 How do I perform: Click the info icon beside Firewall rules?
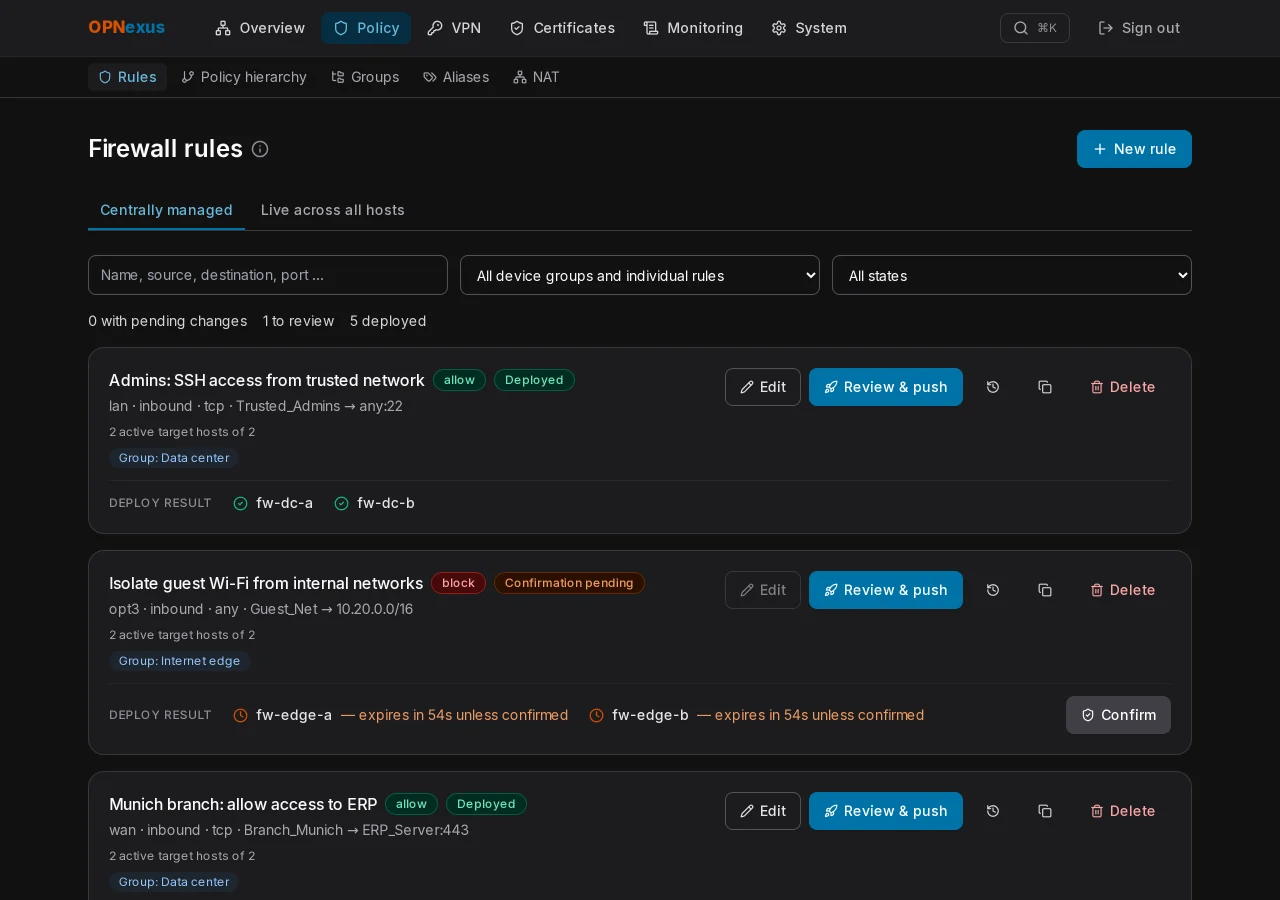click(x=260, y=149)
